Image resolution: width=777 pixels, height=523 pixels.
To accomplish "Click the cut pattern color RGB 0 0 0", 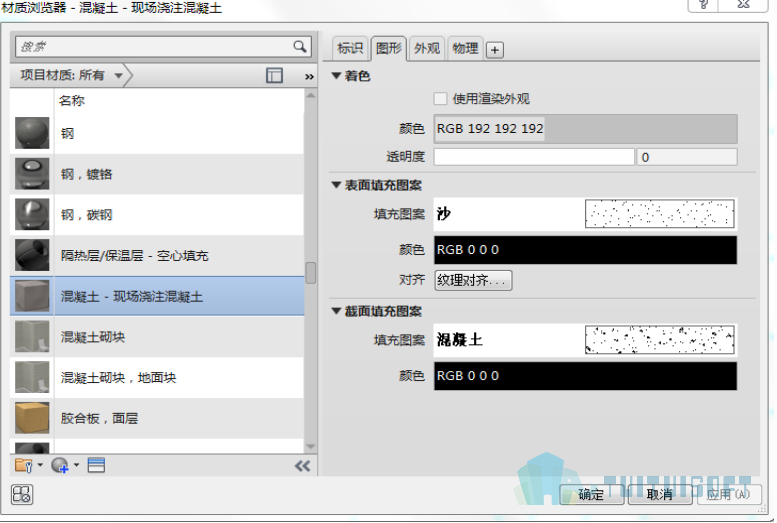I will pos(585,376).
